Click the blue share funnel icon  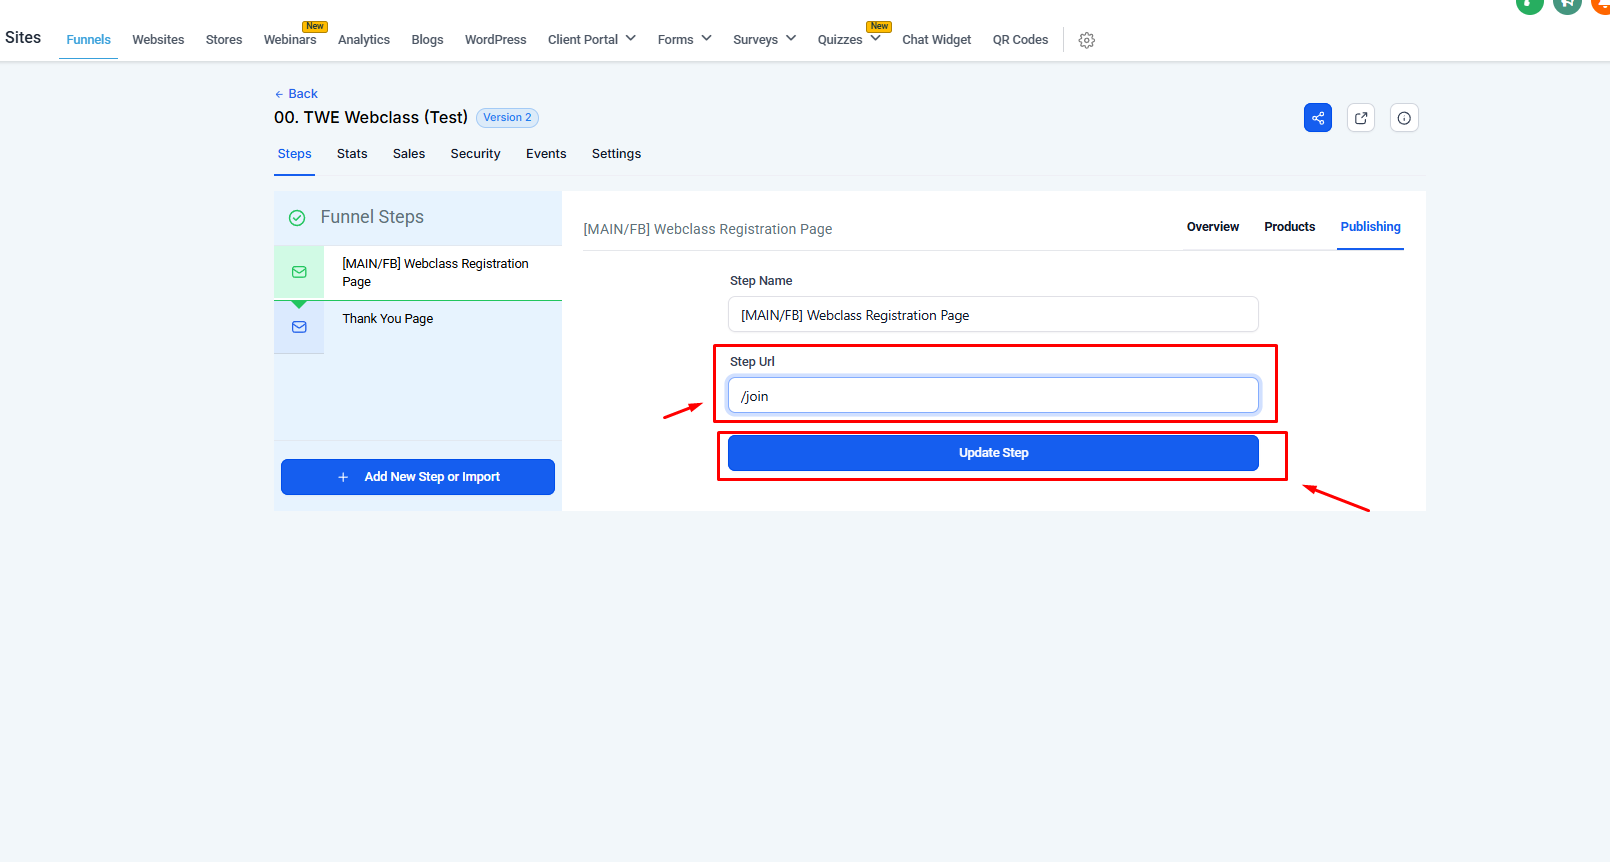[1317, 118]
